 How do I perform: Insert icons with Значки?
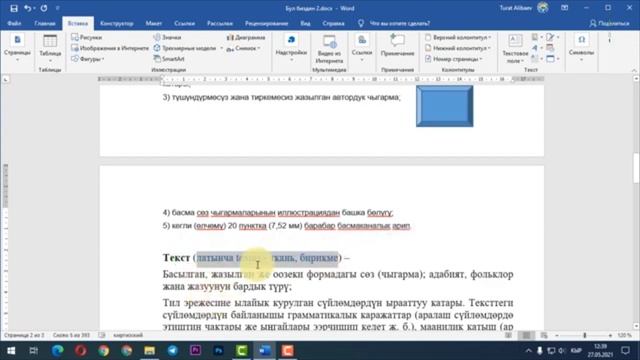[x=167, y=37]
